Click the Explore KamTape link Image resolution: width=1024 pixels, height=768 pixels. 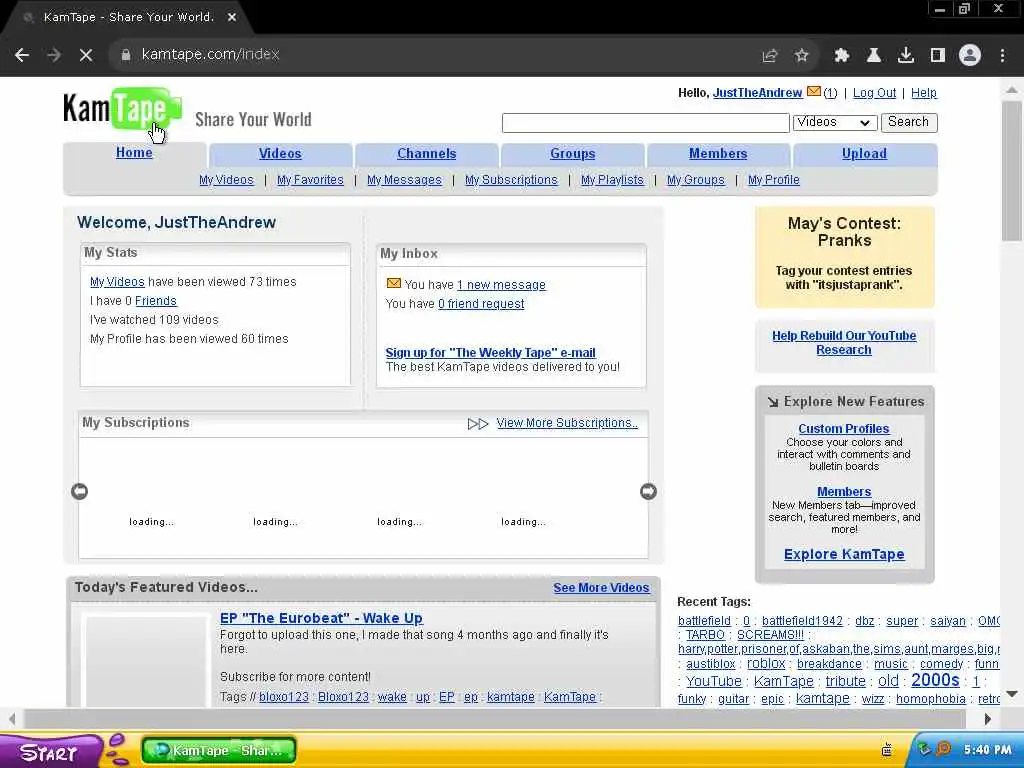[844, 554]
